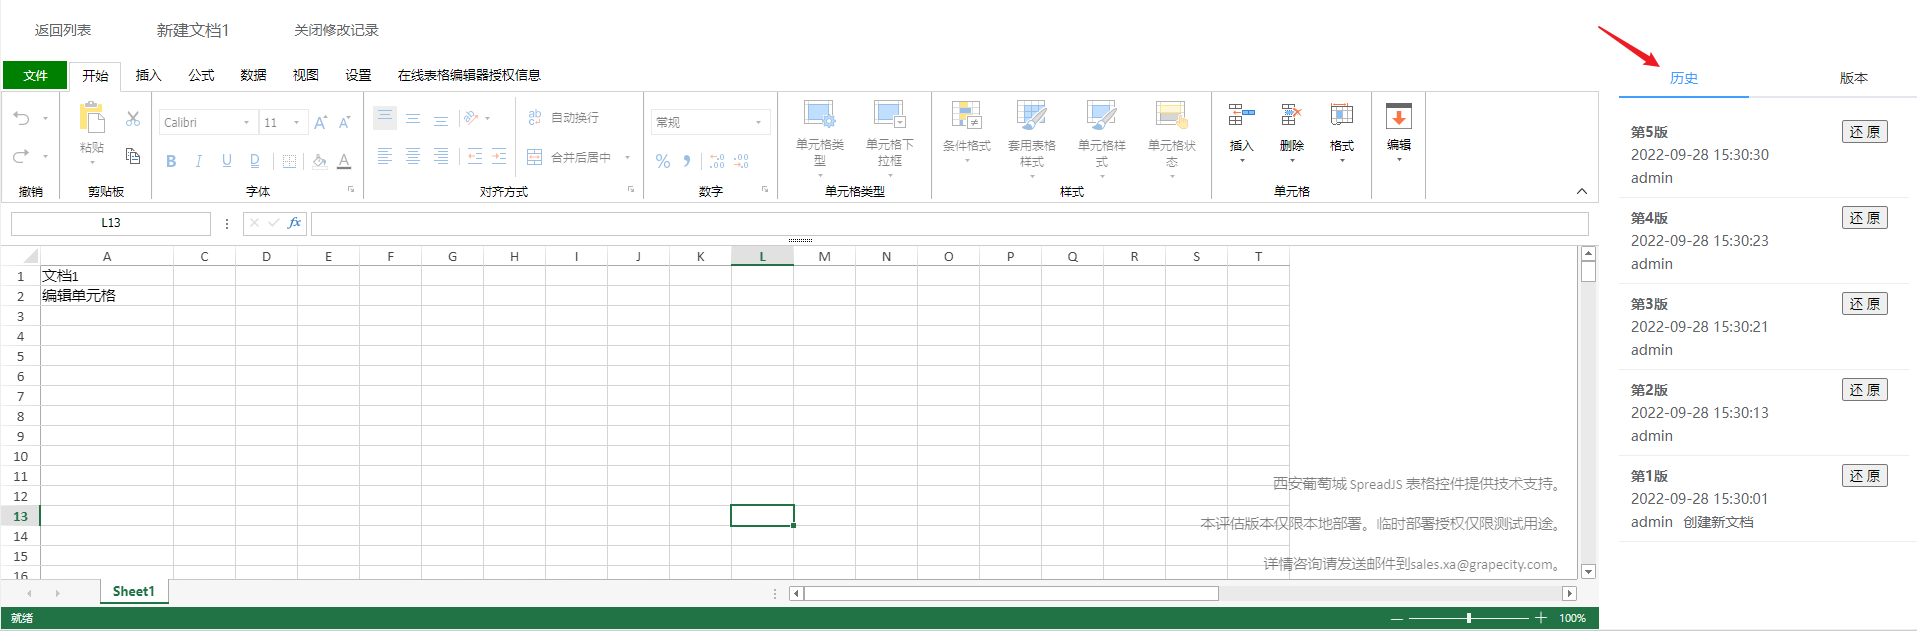Screen dimensions: 1917x632
Task: Center cell text horizontally
Action: tap(413, 156)
